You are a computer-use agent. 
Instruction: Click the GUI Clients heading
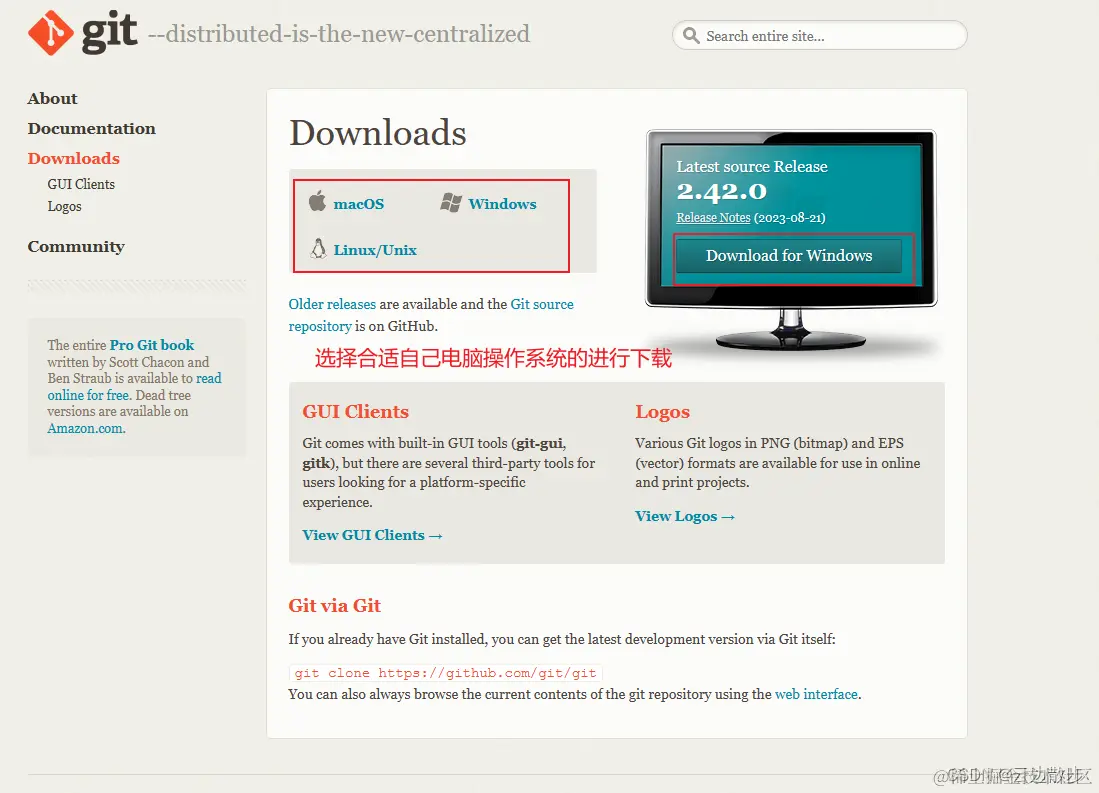(355, 412)
